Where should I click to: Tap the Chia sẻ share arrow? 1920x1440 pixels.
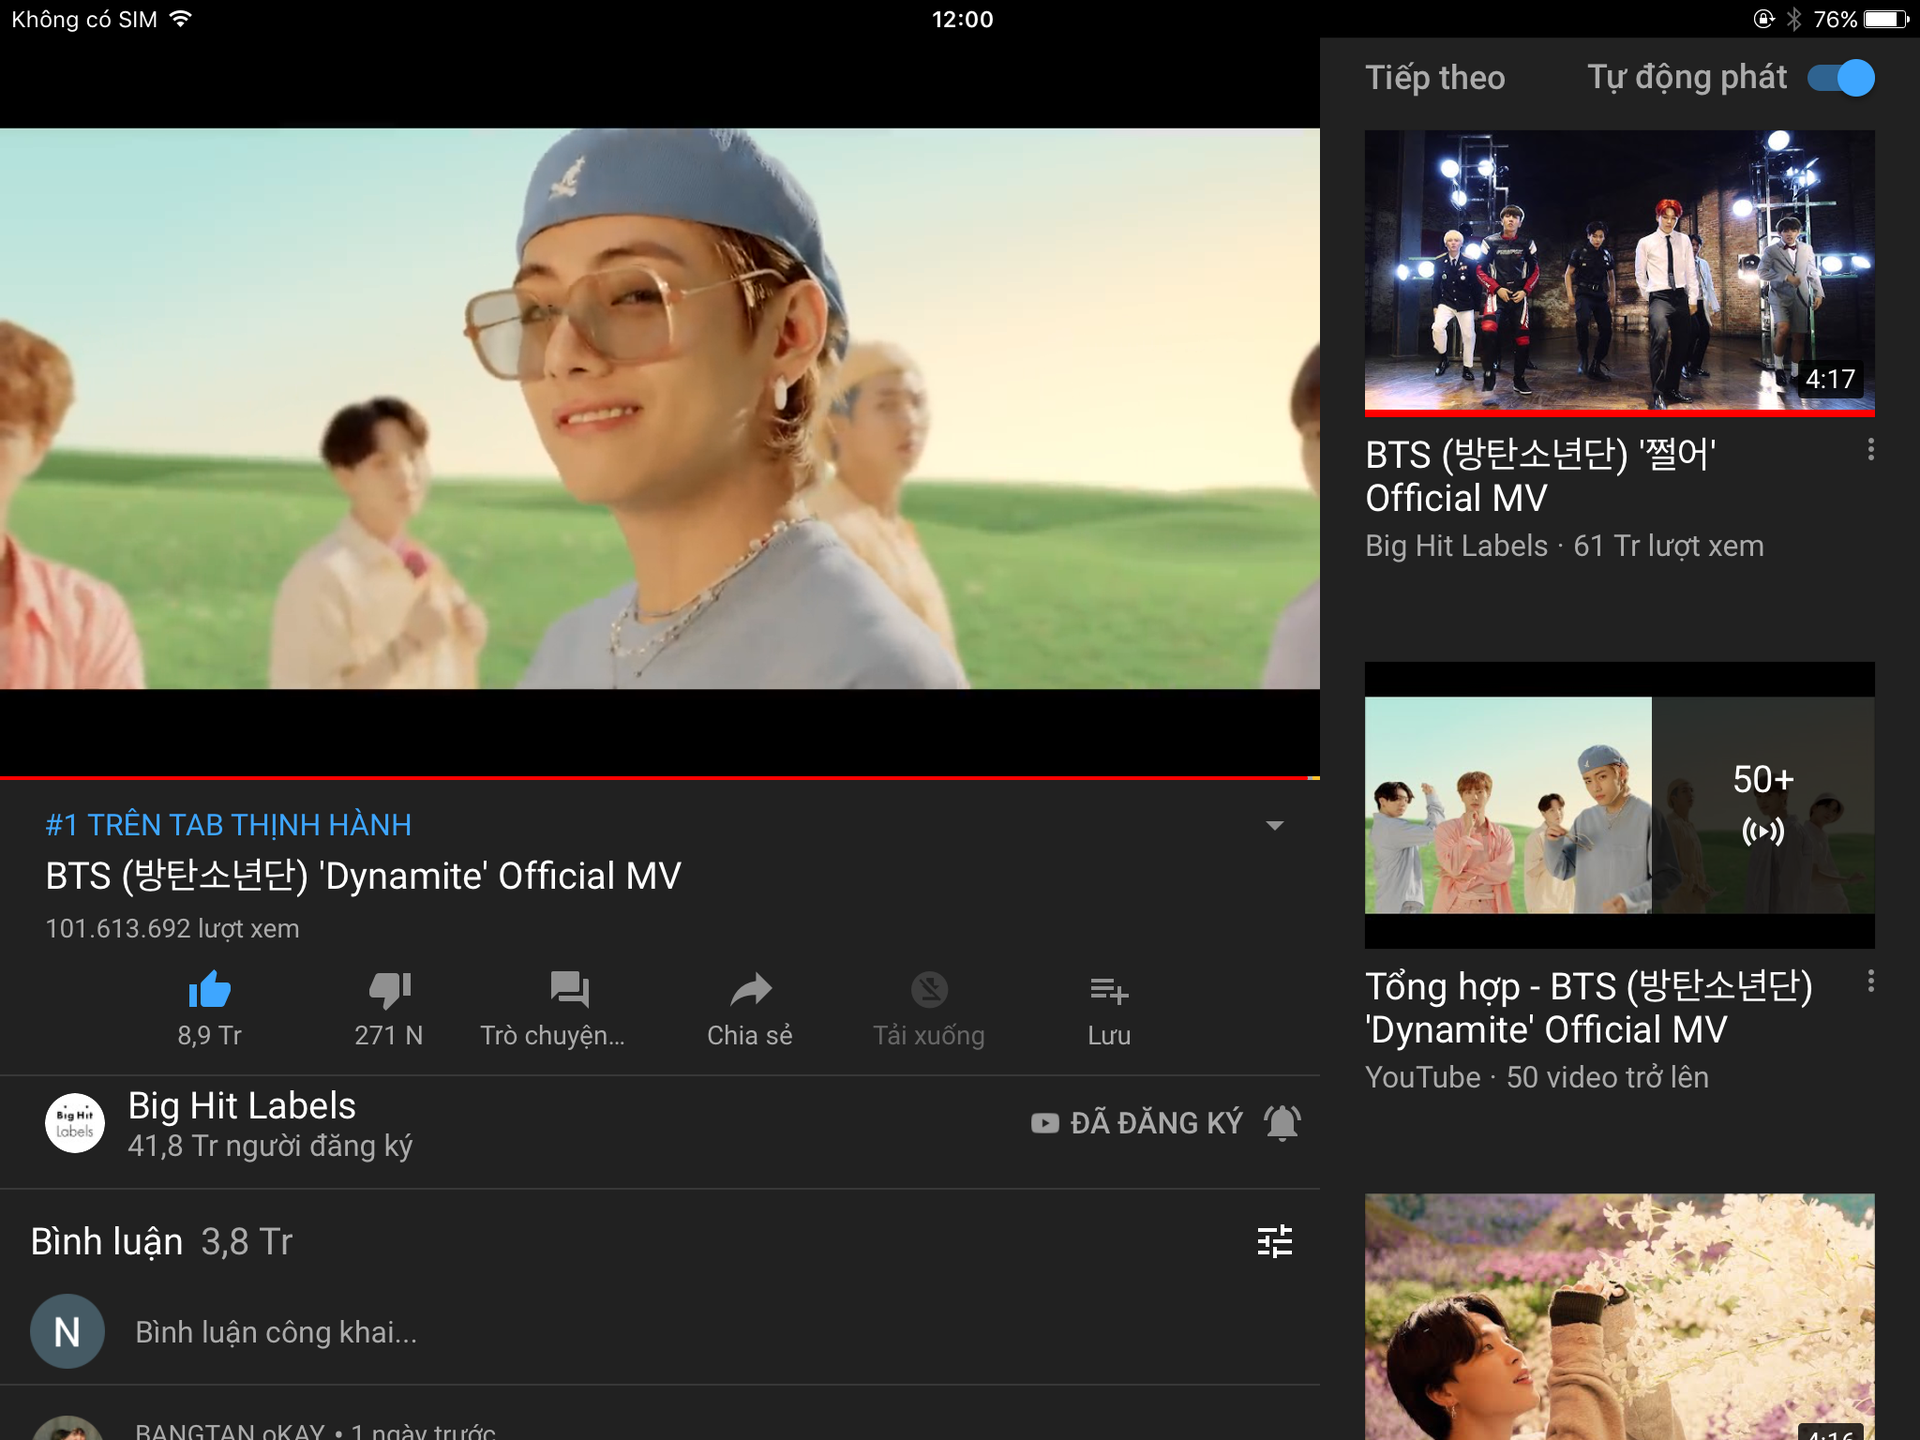[750, 990]
